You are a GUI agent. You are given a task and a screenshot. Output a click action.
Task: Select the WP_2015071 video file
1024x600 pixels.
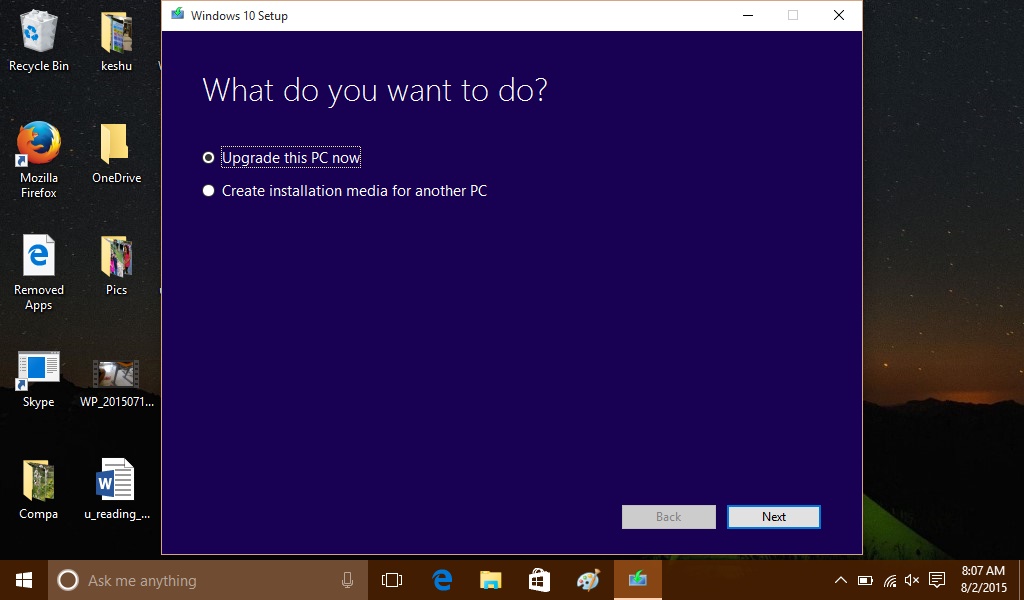pyautogui.click(x=116, y=384)
